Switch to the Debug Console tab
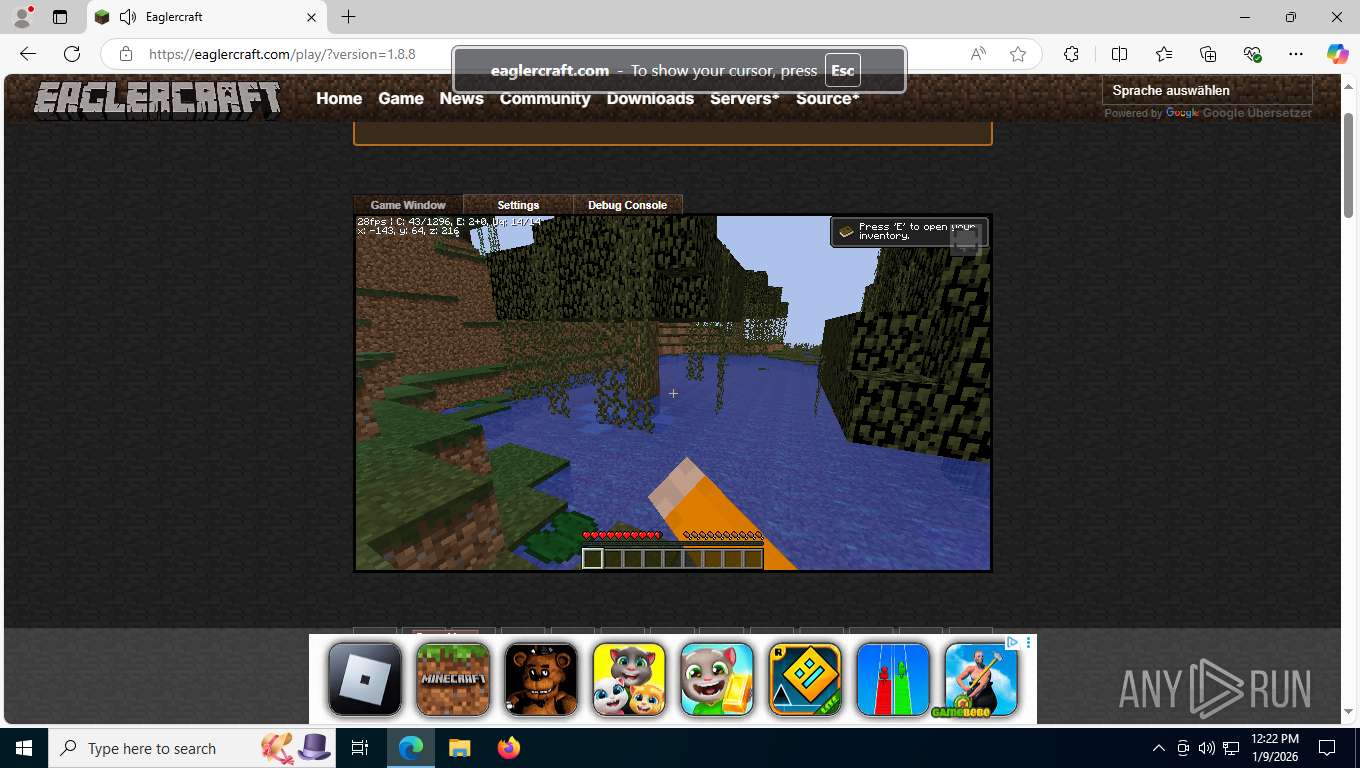Screen dimensions: 1360x768 pyautogui.click(x=627, y=205)
